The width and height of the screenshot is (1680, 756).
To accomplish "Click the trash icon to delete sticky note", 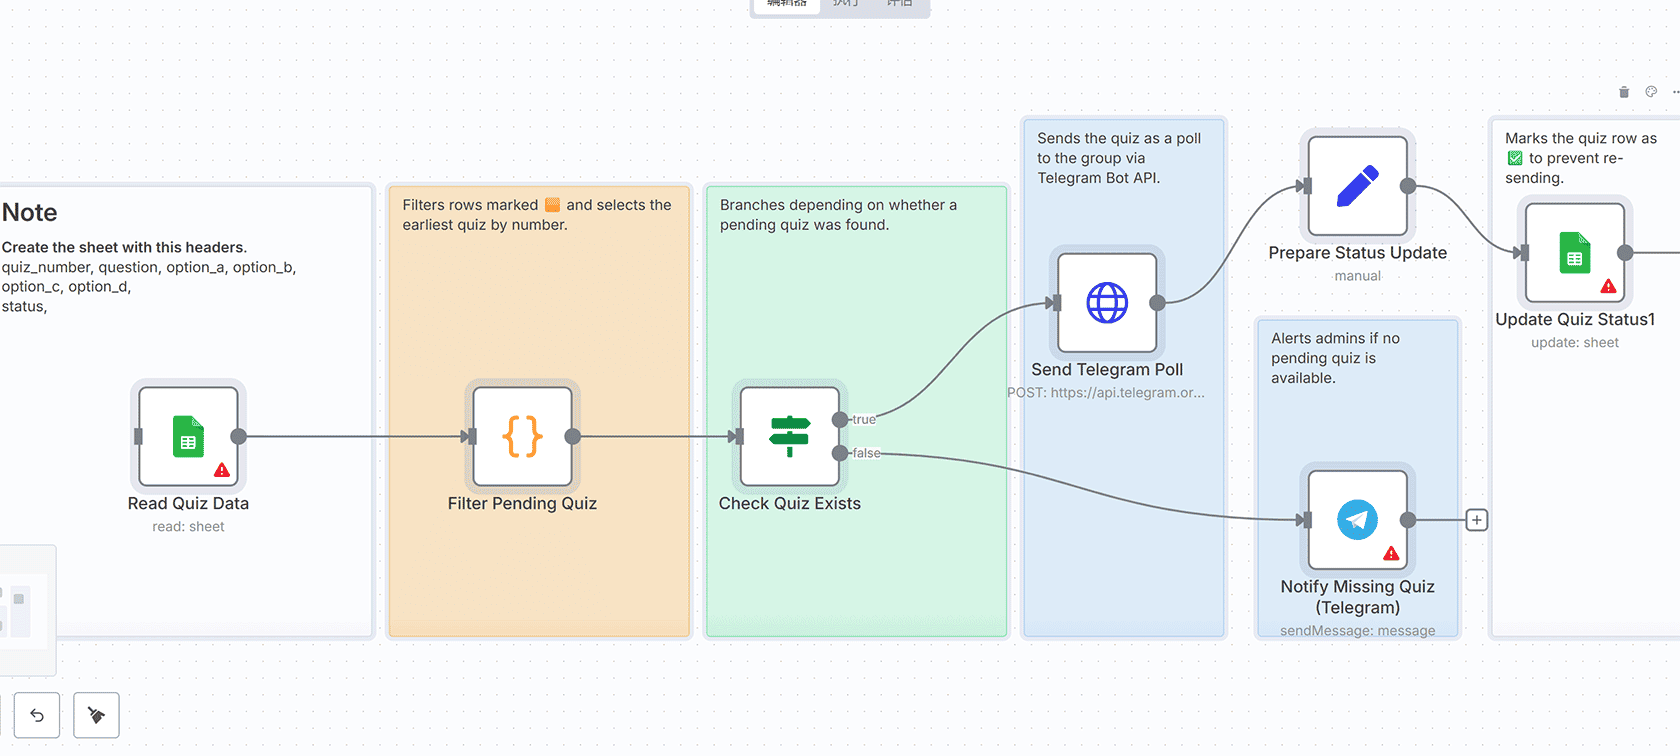I will pos(1624,92).
